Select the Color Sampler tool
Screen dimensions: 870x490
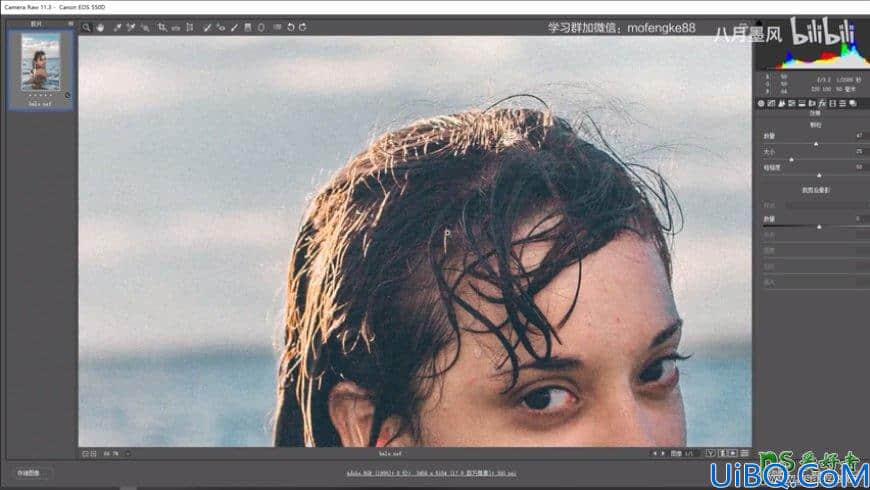pos(131,27)
